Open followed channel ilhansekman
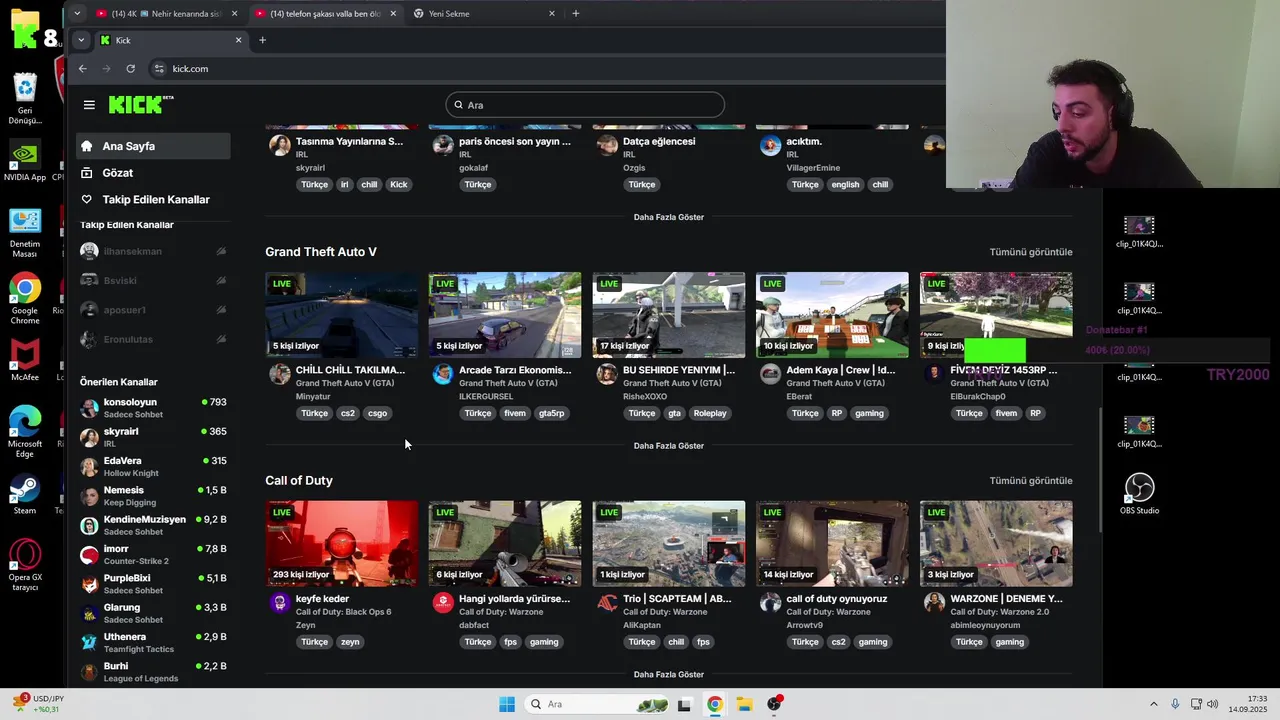Viewport: 1280px width, 720px height. 153,251
